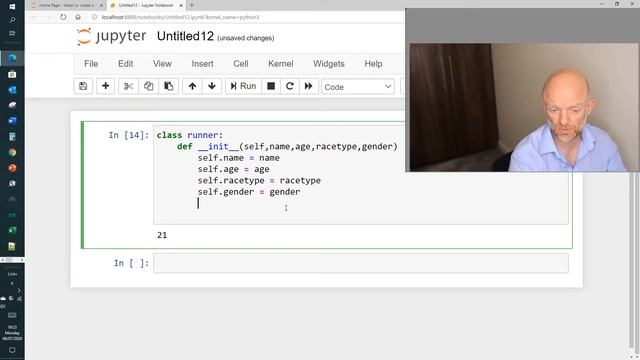Switch to the Untitled12 Jupyter Notebook tab

145,5
